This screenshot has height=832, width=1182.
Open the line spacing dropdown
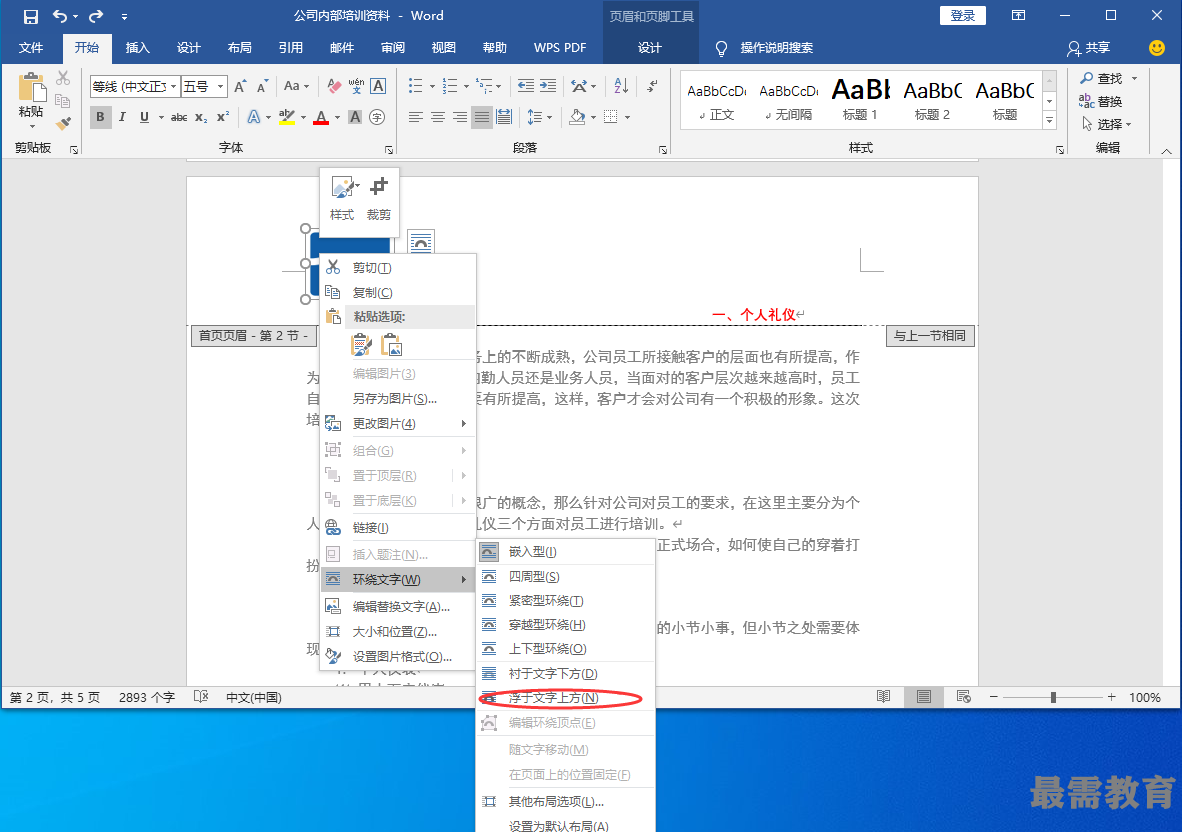tap(540, 117)
